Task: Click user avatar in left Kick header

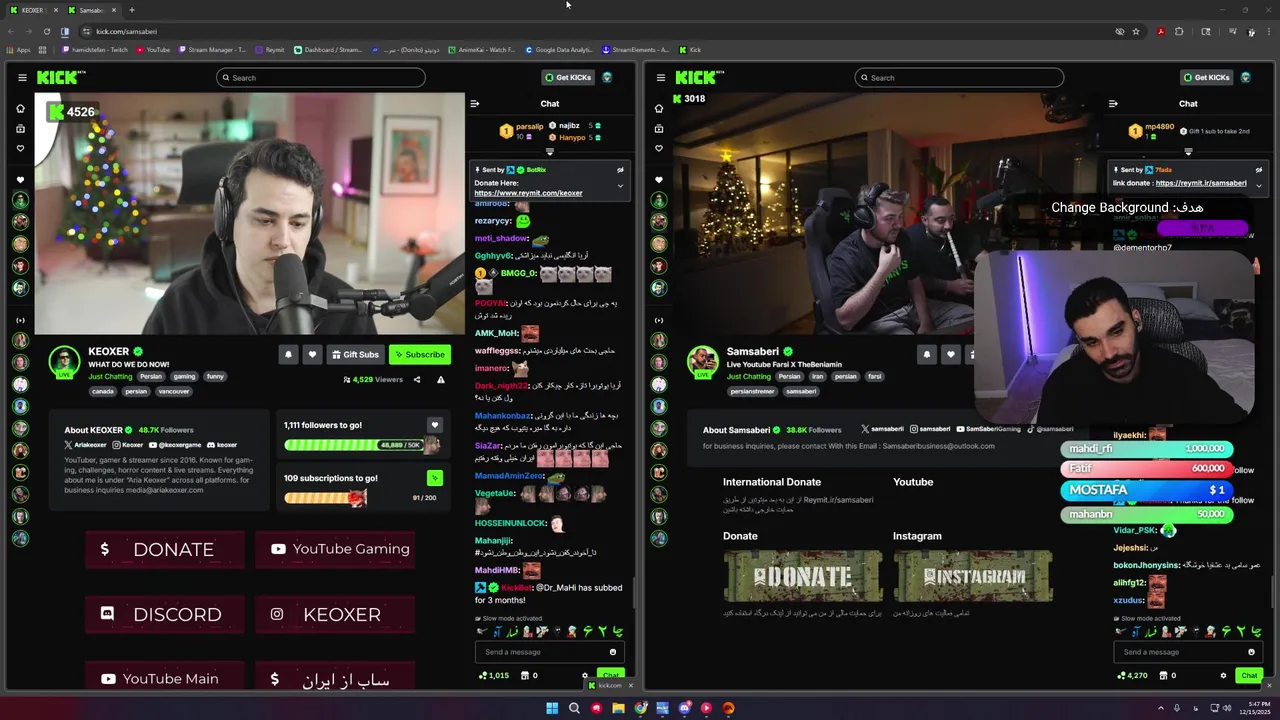Action: click(607, 77)
